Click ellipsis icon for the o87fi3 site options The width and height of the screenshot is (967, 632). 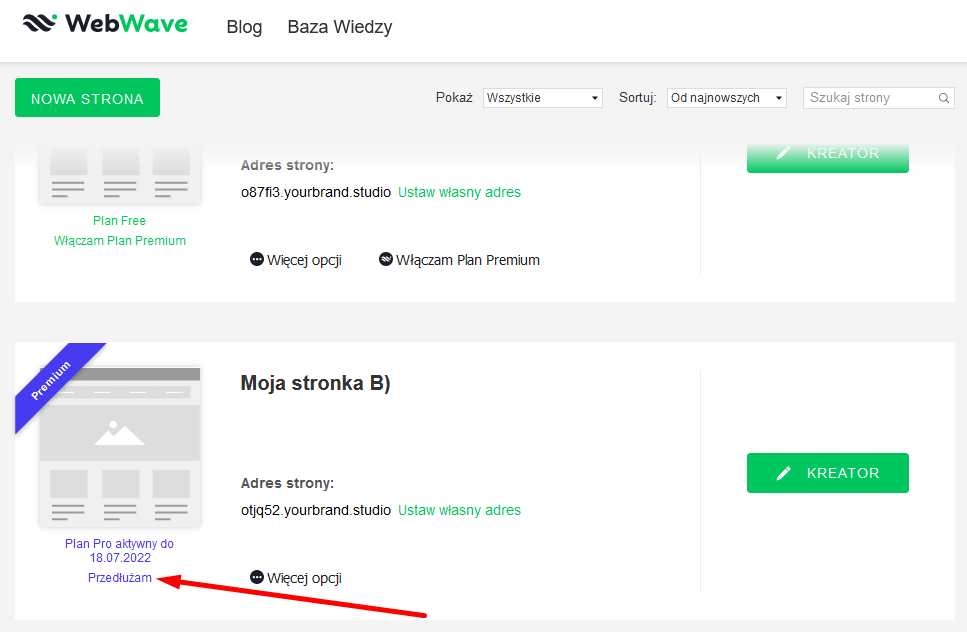click(x=257, y=260)
